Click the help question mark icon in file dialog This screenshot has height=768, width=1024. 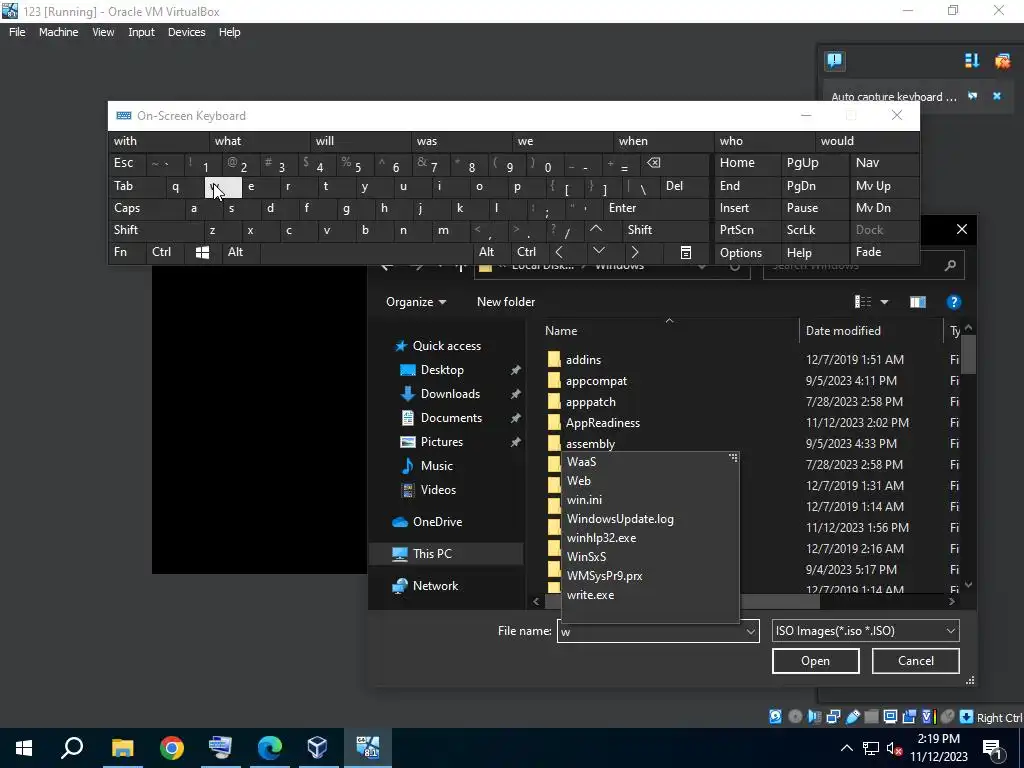(953, 302)
